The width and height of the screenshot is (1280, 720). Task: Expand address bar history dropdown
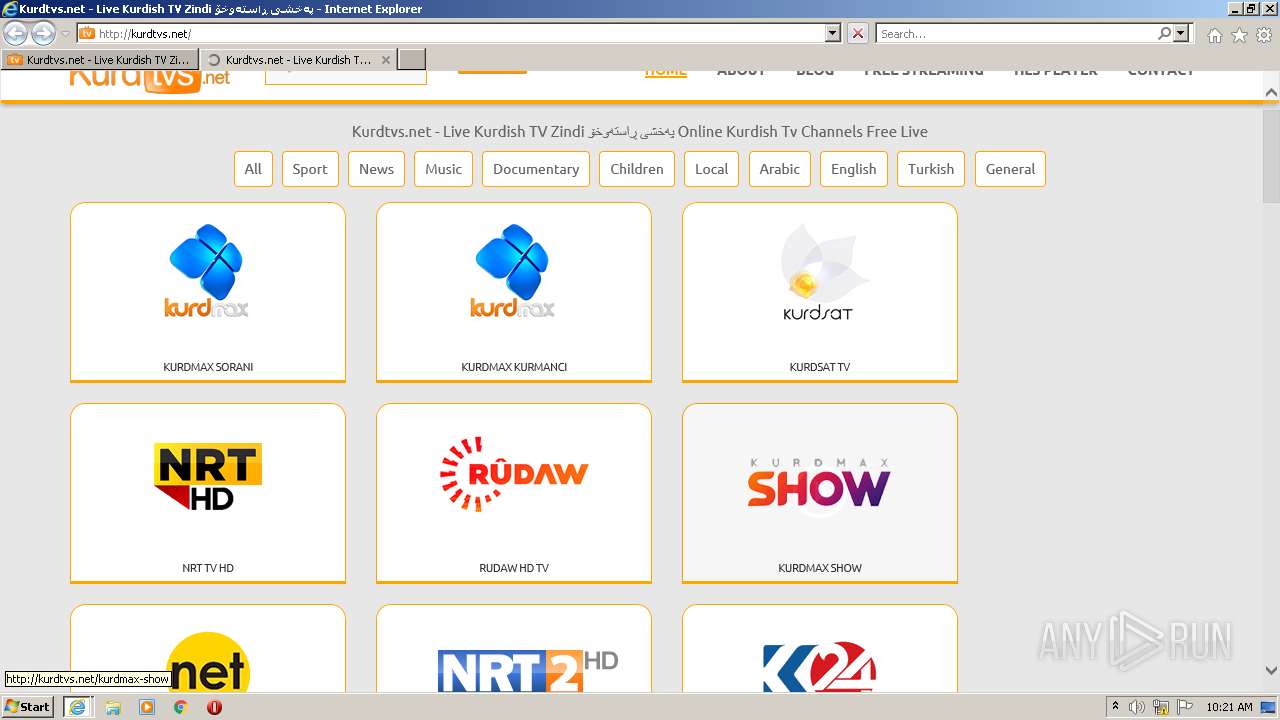(x=833, y=33)
